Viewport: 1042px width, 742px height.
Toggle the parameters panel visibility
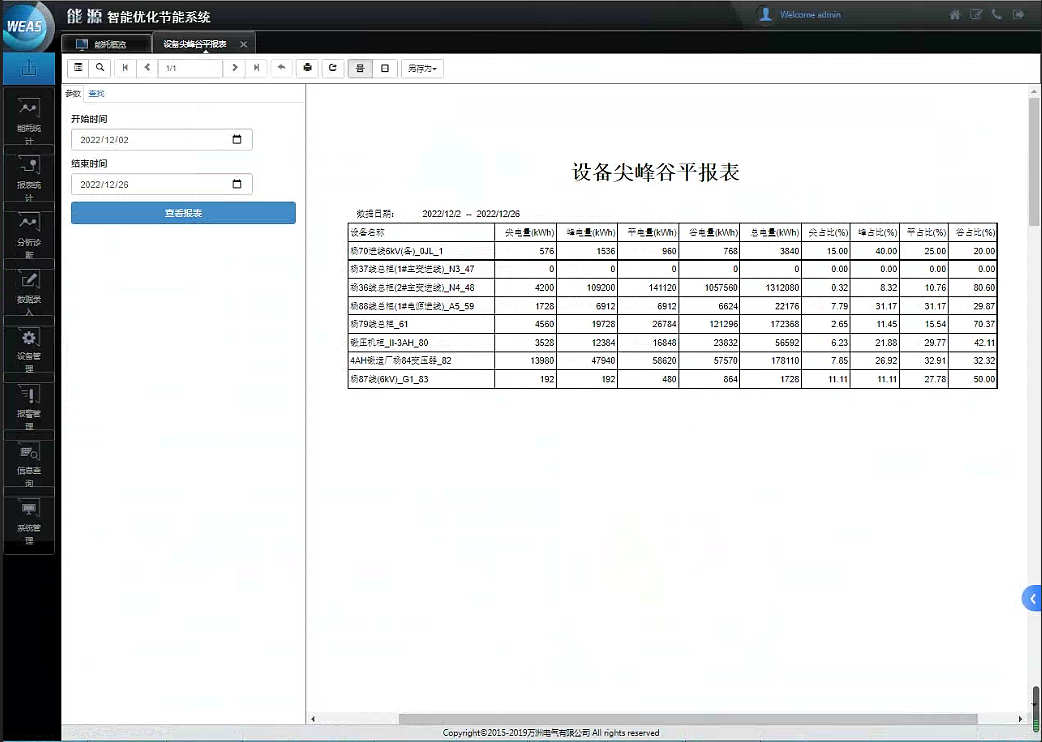79,68
